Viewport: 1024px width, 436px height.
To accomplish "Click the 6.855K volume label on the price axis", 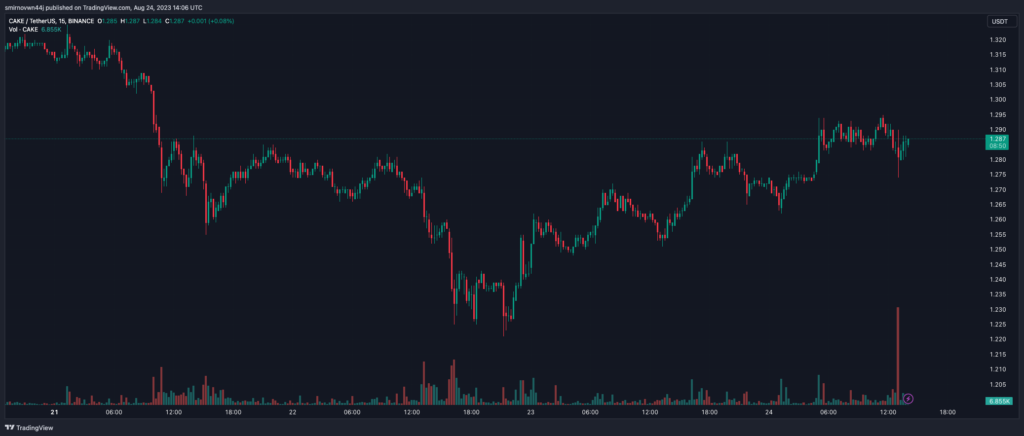I will coord(998,400).
